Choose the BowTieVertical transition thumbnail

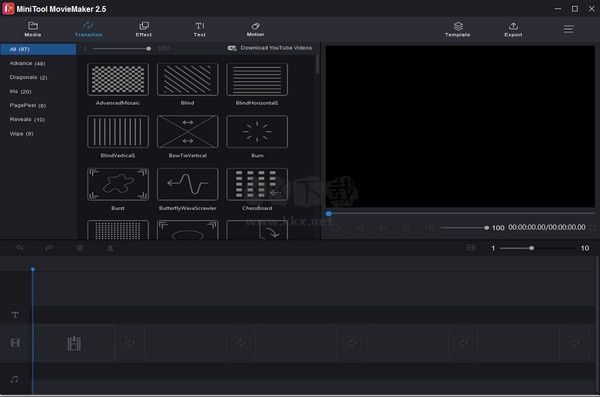point(188,132)
